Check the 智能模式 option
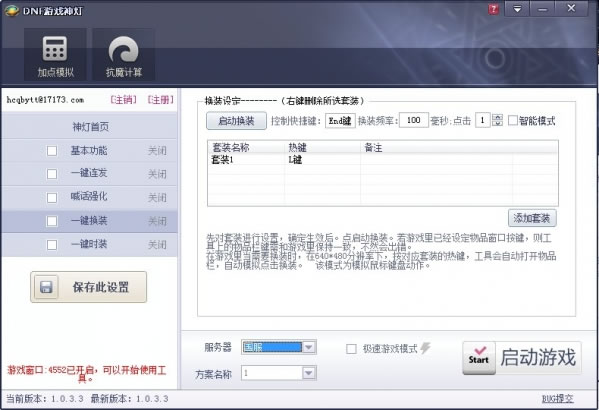The height and width of the screenshot is (410, 599). tap(513, 120)
